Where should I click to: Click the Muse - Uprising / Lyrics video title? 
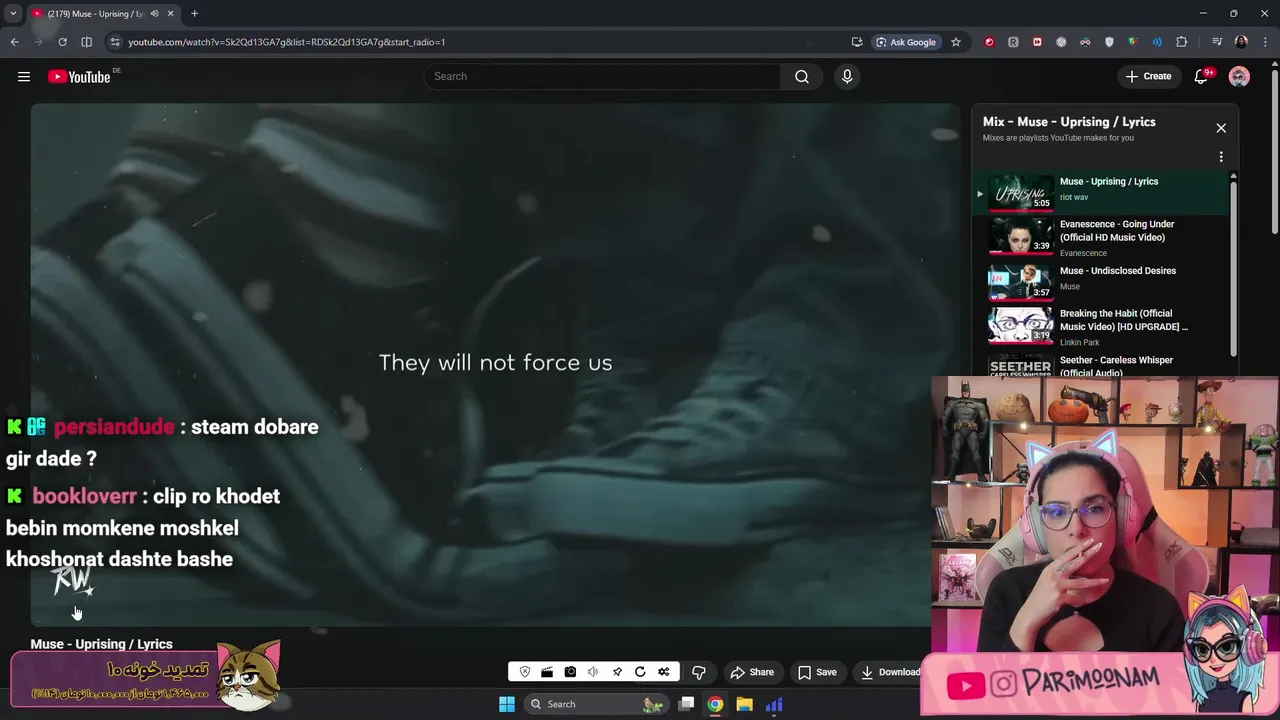click(101, 644)
